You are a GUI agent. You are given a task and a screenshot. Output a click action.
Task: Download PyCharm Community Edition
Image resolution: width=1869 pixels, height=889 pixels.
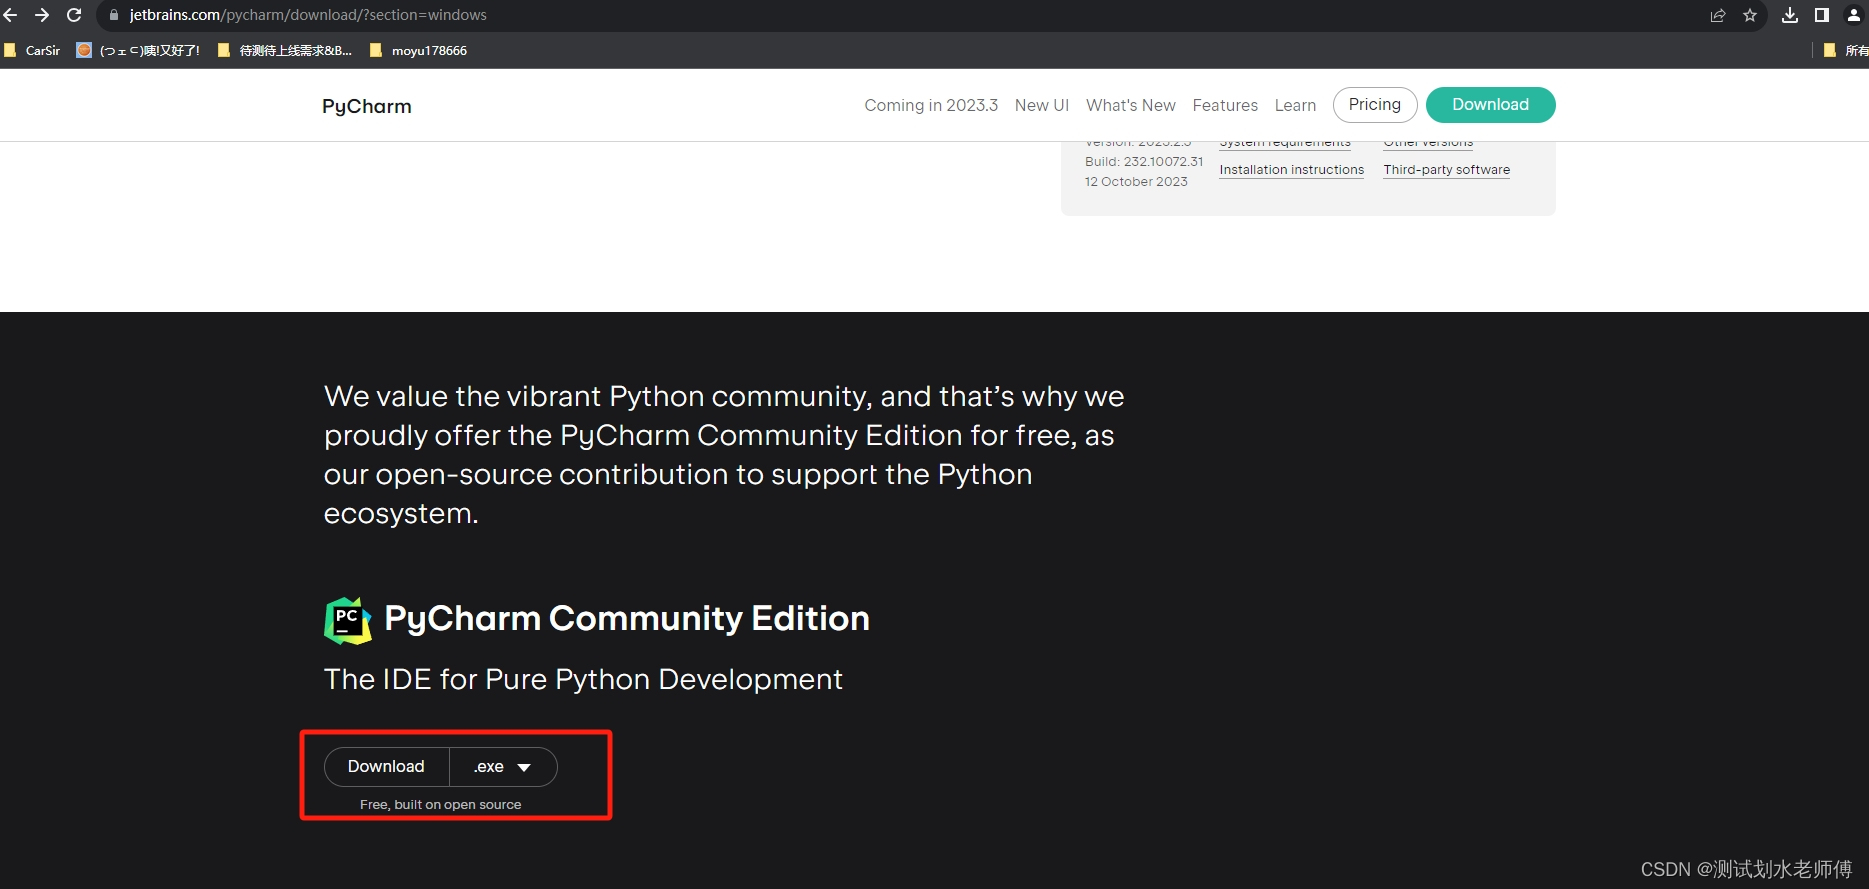tap(386, 767)
